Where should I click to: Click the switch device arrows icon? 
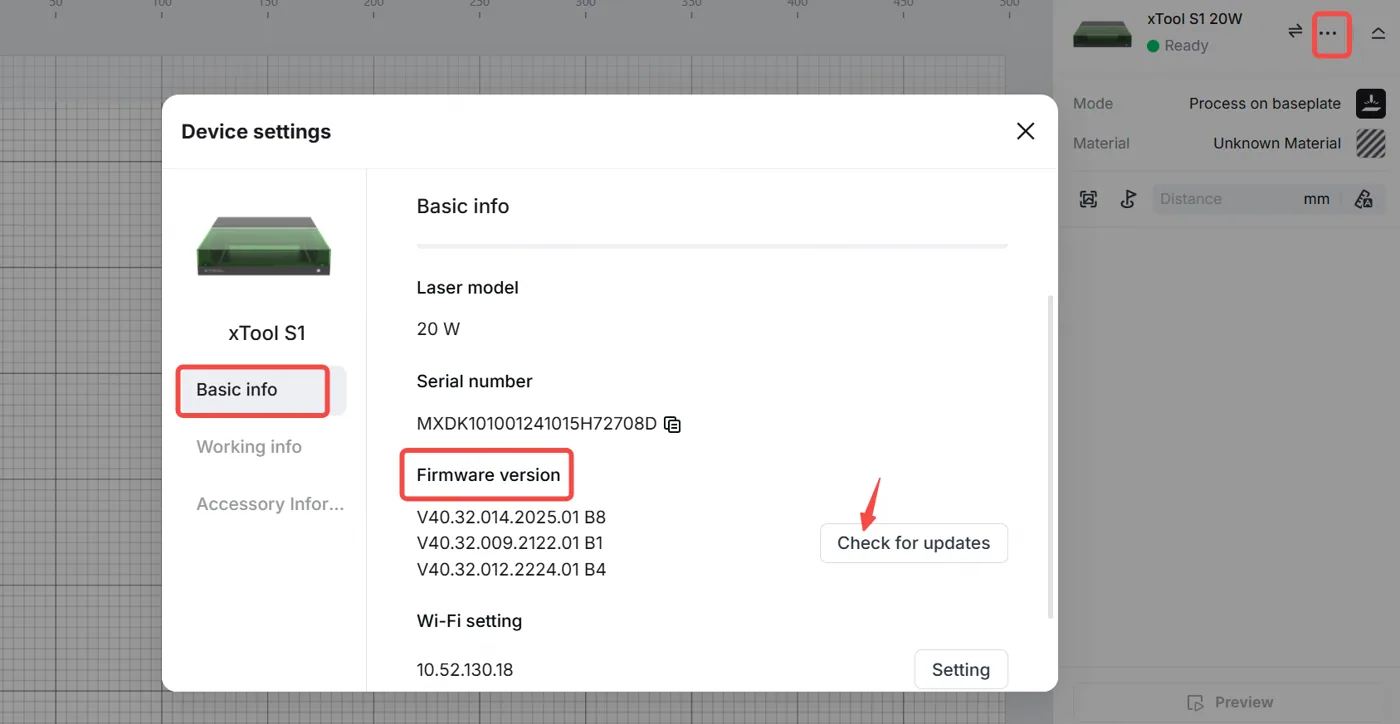tap(1295, 32)
